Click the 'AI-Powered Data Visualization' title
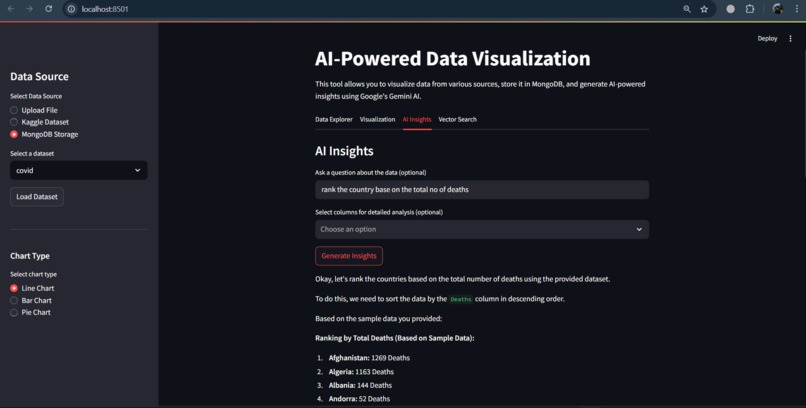Viewport: 806px width, 408px height. click(452, 59)
